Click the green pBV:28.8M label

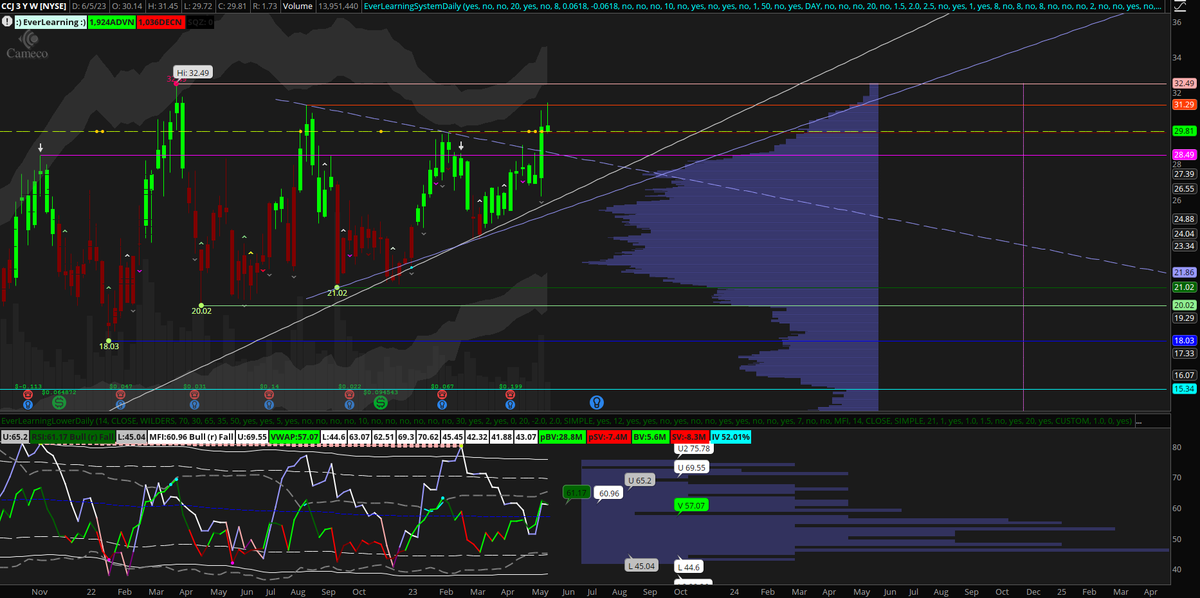pyautogui.click(x=562, y=437)
